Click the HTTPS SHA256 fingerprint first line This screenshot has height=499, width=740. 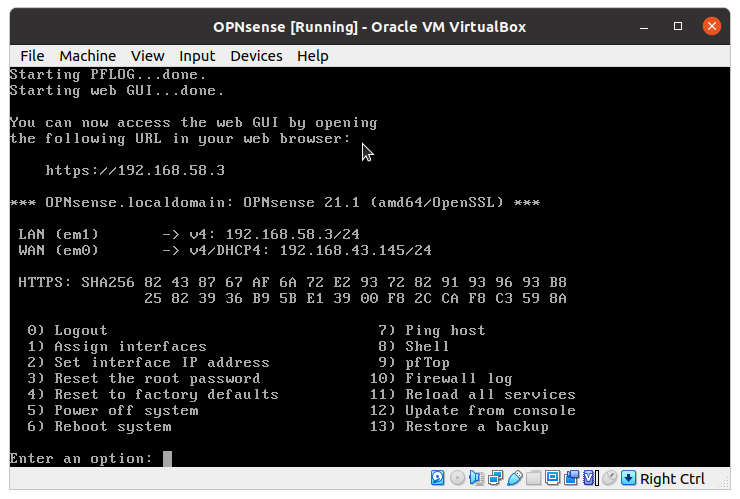click(x=292, y=282)
